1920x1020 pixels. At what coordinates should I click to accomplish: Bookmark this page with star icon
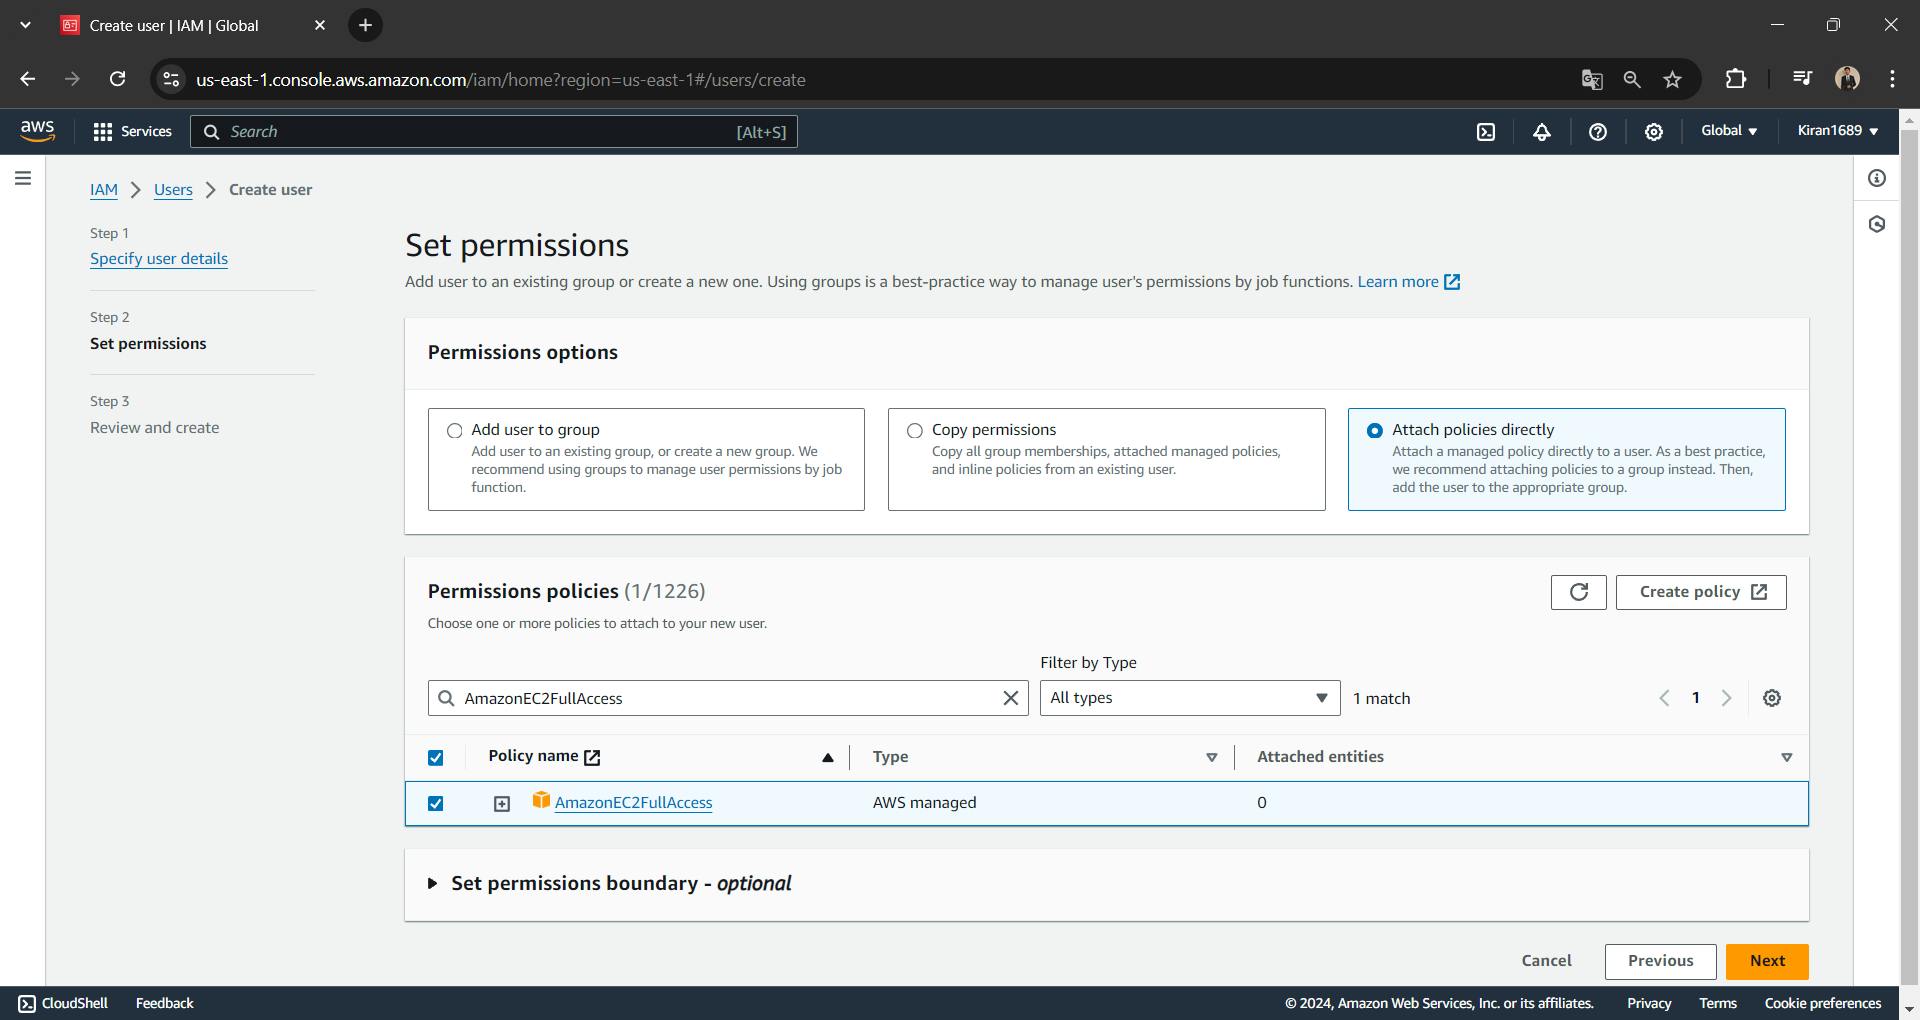(1672, 79)
